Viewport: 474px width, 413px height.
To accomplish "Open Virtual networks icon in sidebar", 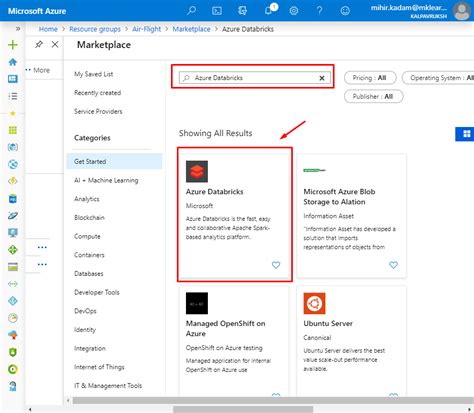I will pyautogui.click(x=13, y=284).
